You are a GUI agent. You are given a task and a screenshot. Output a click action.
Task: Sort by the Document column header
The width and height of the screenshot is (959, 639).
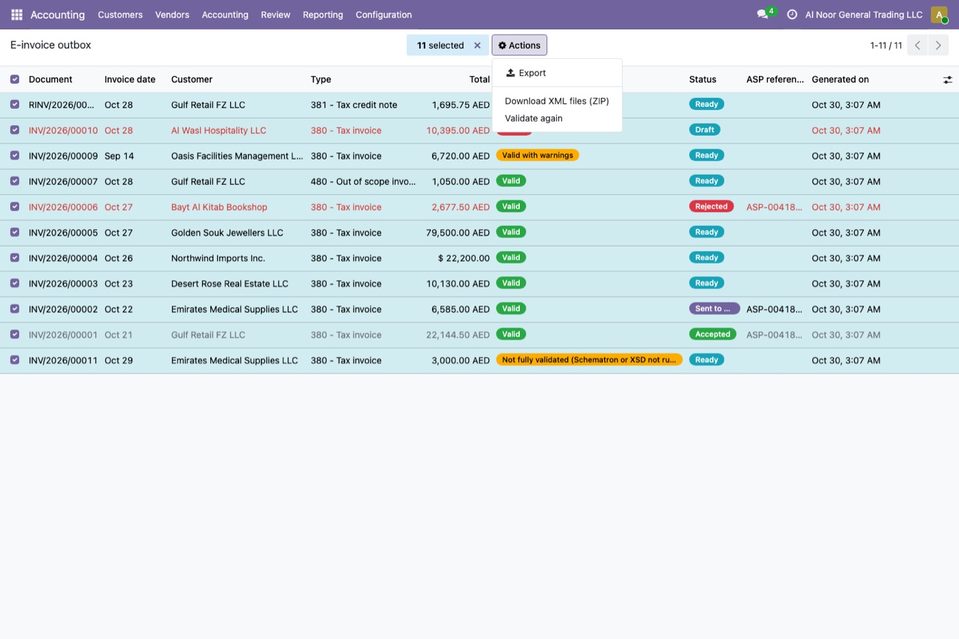(x=50, y=79)
